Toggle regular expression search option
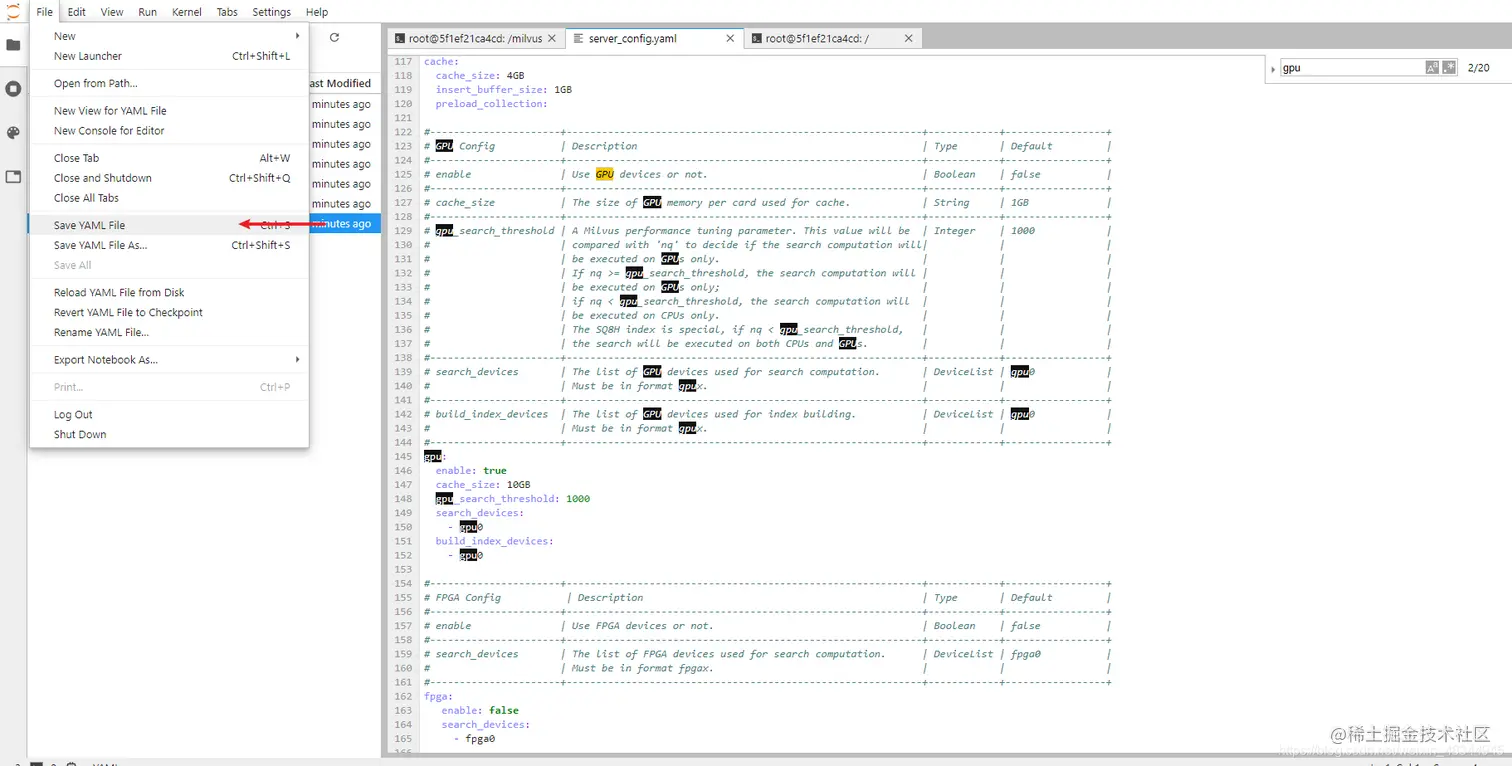 [1448, 68]
